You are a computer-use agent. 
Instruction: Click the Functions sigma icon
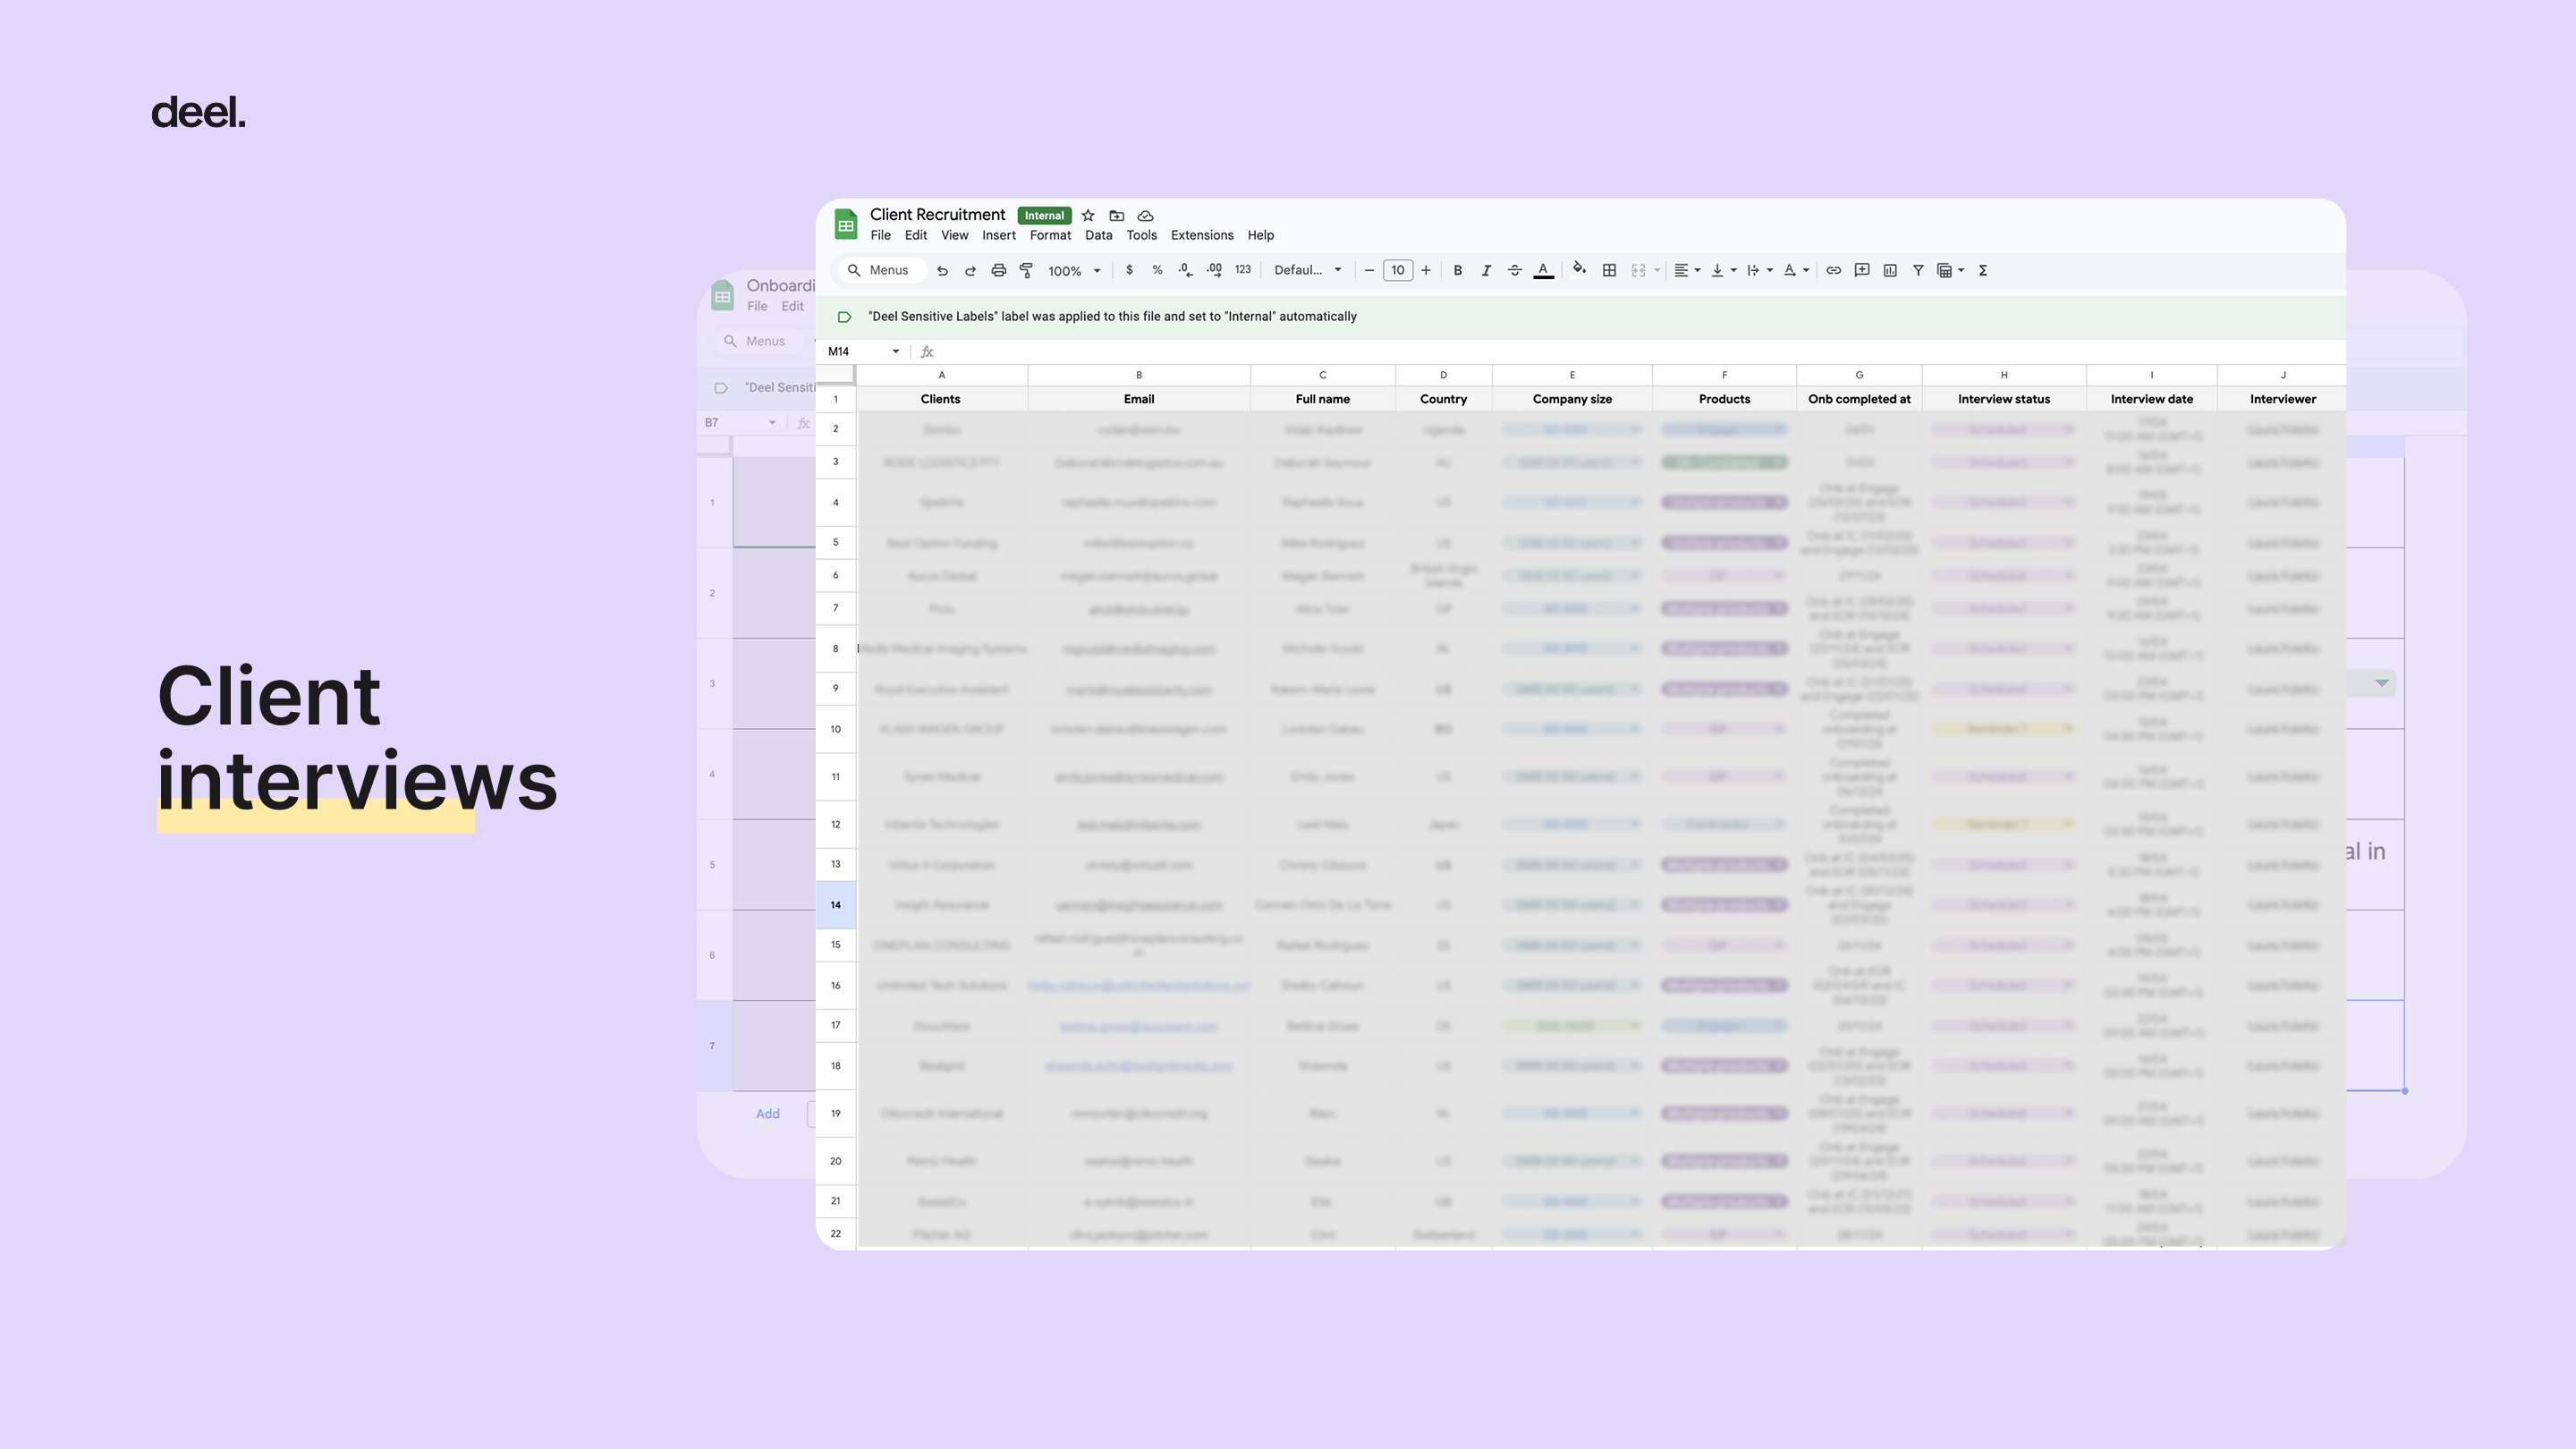tap(1983, 270)
